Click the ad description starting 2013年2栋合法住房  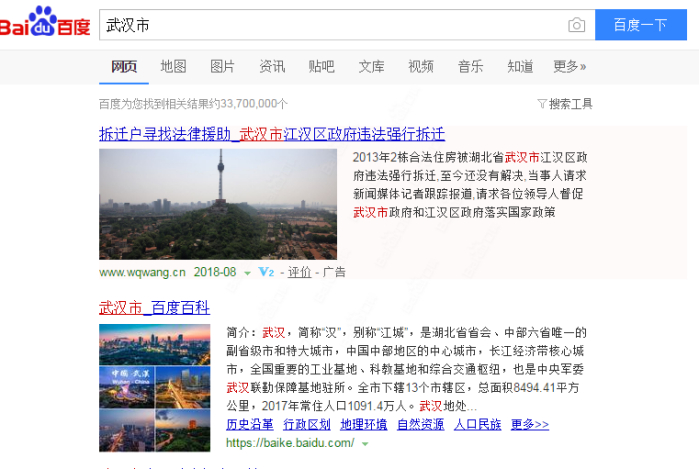(x=470, y=185)
